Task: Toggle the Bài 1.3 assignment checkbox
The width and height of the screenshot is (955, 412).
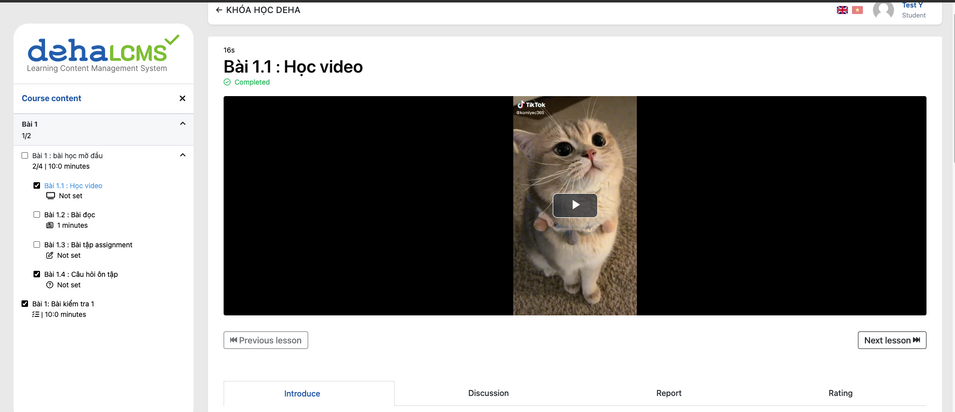Action: pos(37,245)
